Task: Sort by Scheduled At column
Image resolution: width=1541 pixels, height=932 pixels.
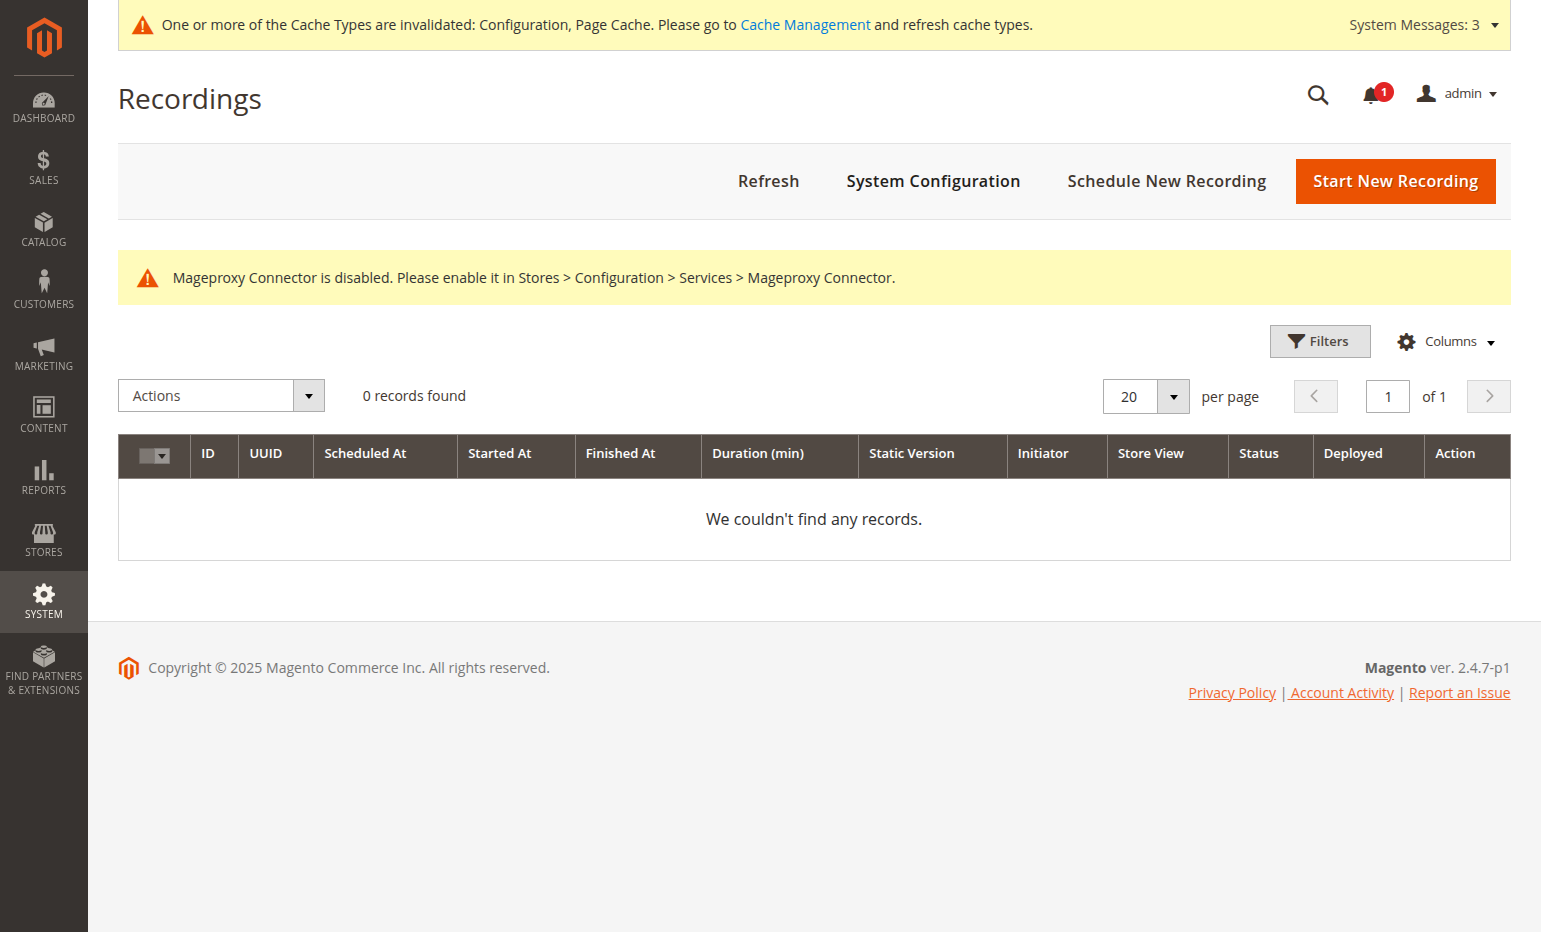Action: (385, 454)
